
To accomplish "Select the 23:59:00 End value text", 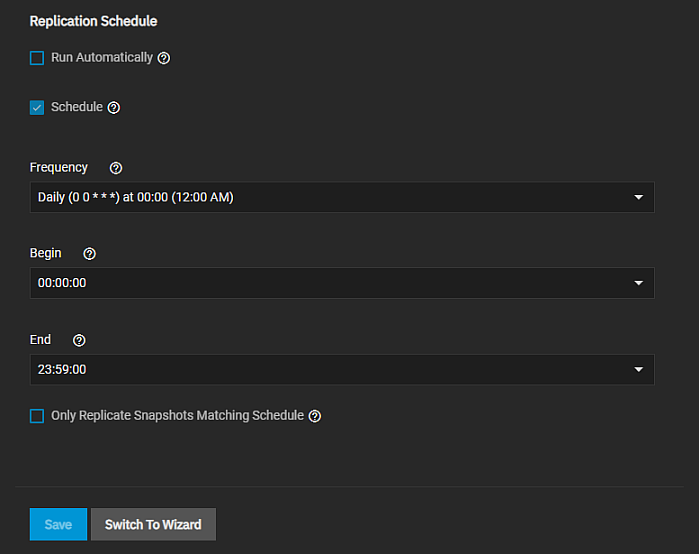I will pos(62,370).
